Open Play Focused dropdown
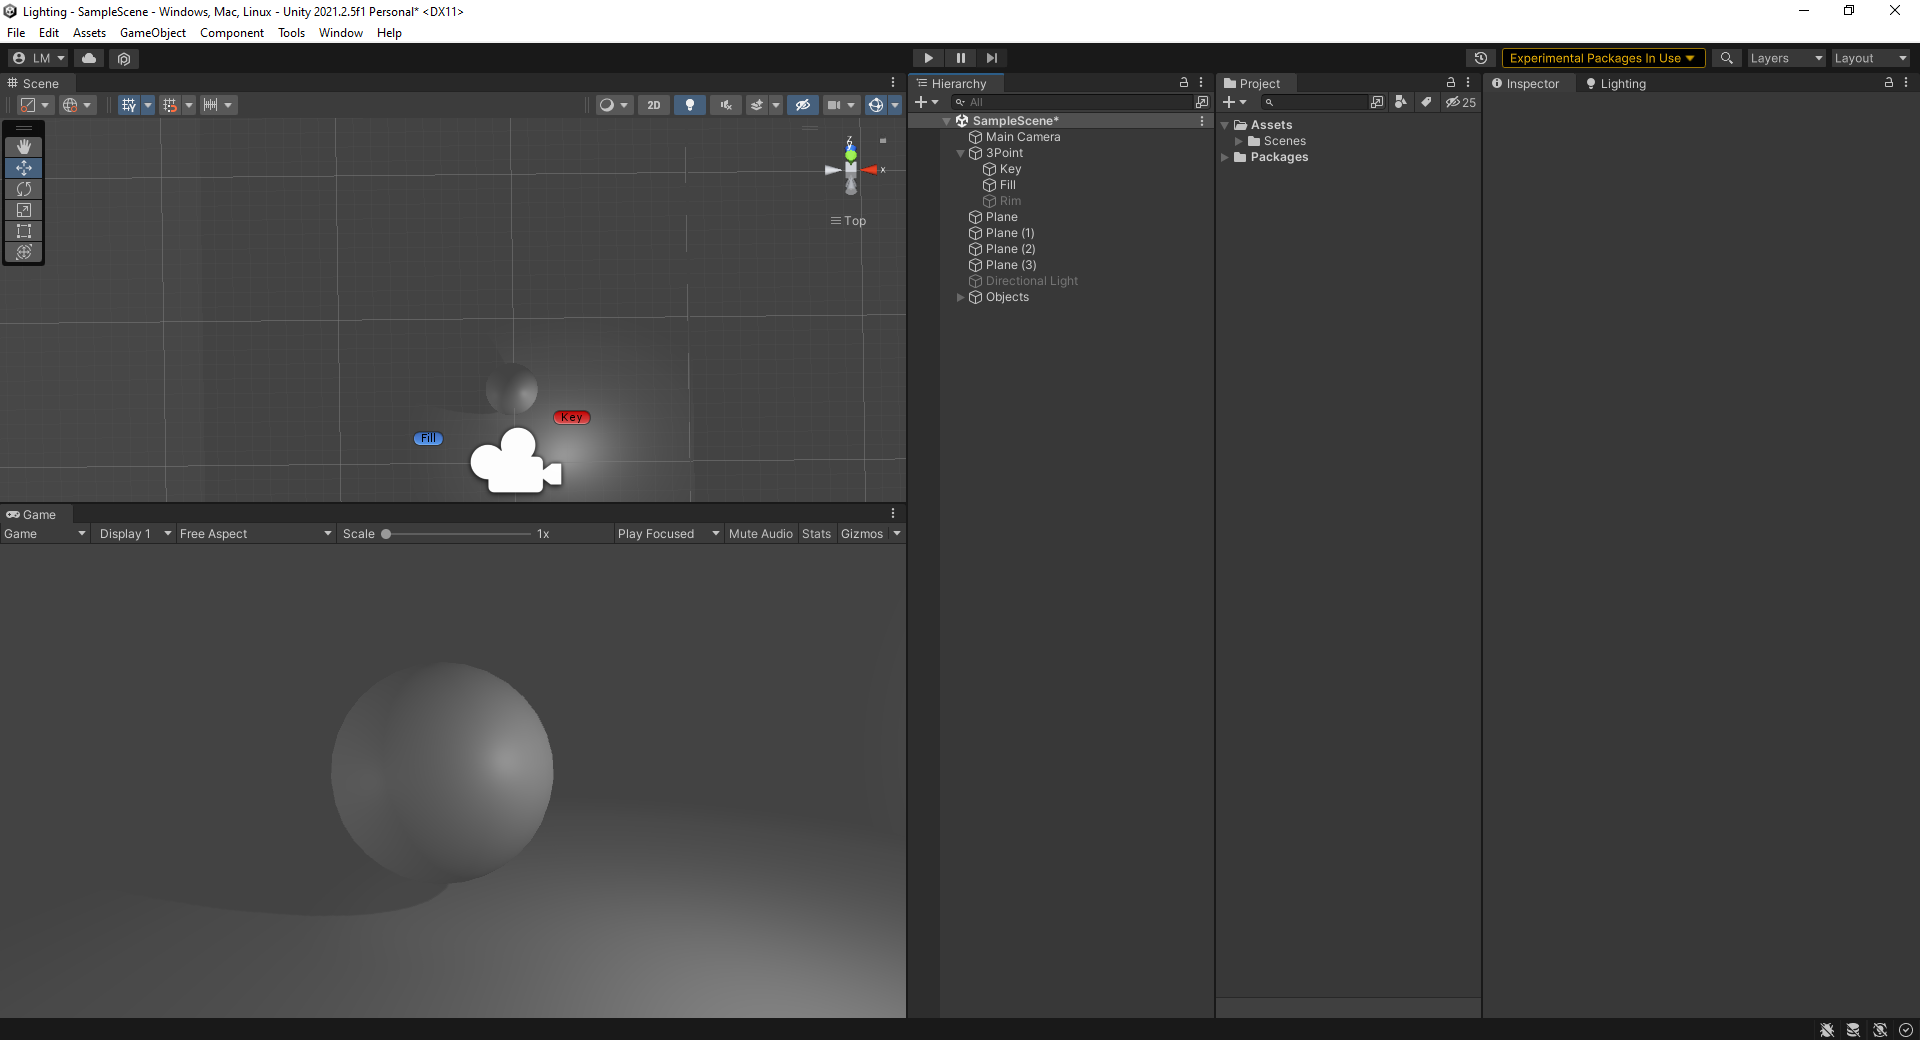 [x=668, y=534]
